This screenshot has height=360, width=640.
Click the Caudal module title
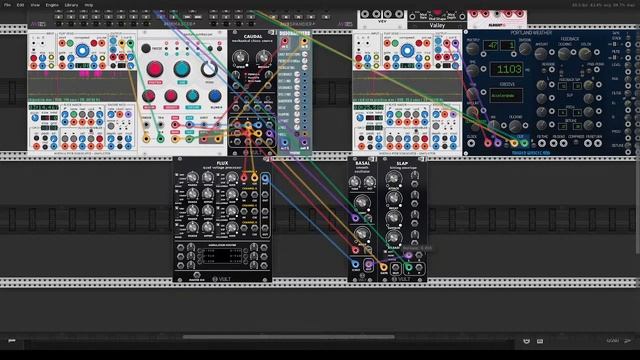pos(252,36)
